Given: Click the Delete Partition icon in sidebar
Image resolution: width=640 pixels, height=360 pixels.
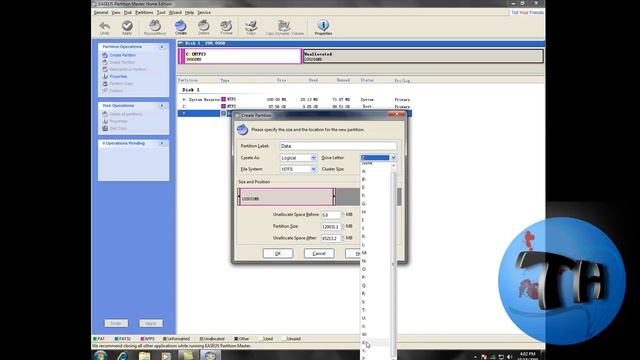Looking at the screenshot, I should 105,62.
